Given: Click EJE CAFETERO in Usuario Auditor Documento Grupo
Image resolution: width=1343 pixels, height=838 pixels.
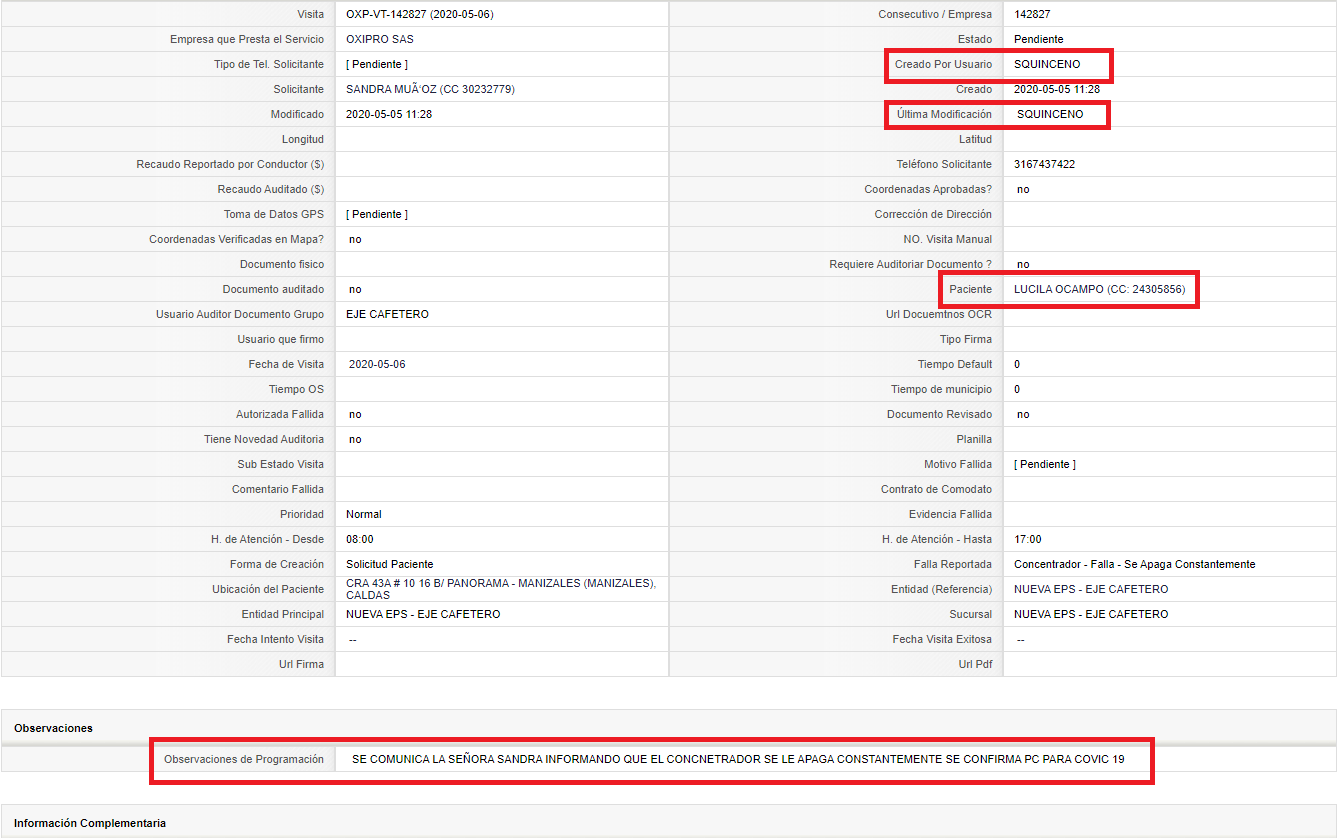Looking at the screenshot, I should pos(387,314).
